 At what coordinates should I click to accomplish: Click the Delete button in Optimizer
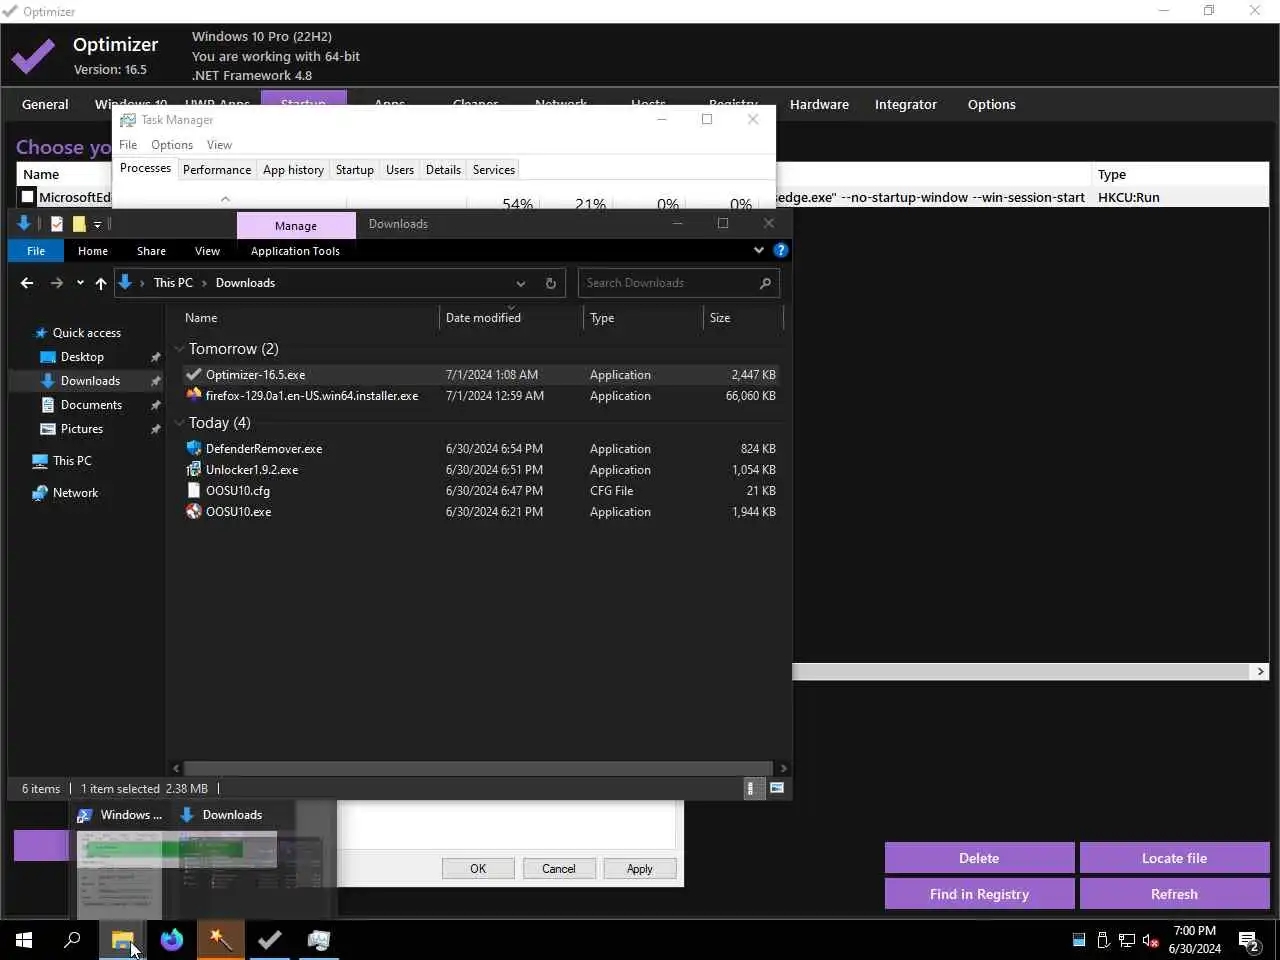(979, 858)
